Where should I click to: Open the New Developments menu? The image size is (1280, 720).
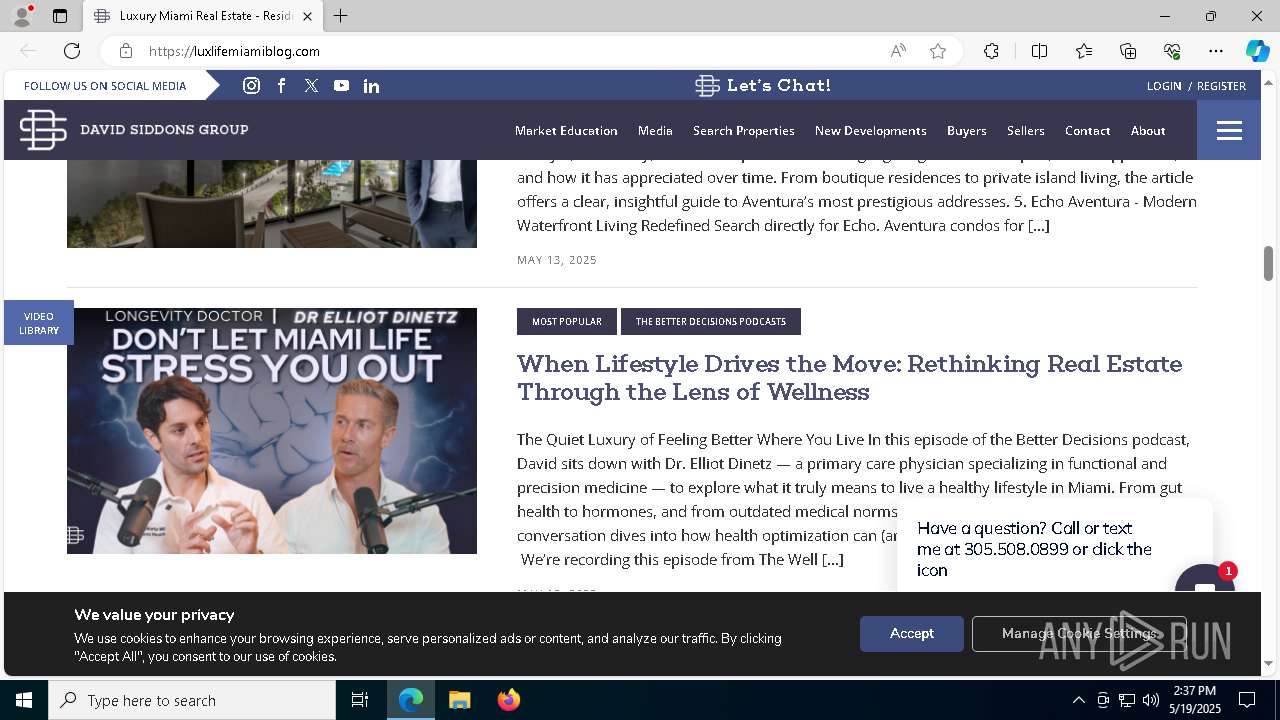(x=871, y=131)
